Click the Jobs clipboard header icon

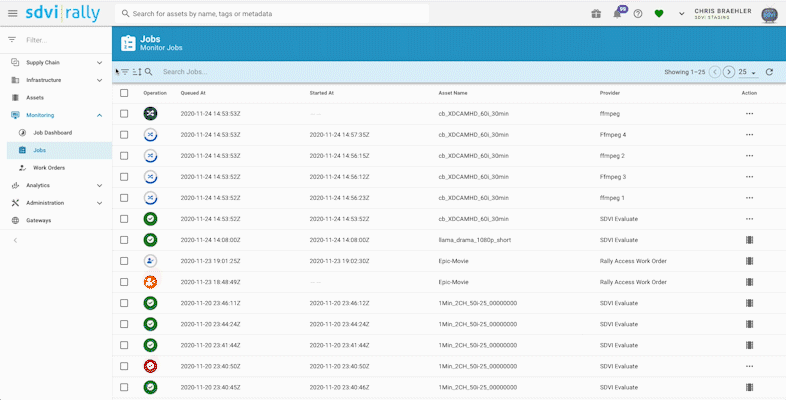click(x=128, y=43)
